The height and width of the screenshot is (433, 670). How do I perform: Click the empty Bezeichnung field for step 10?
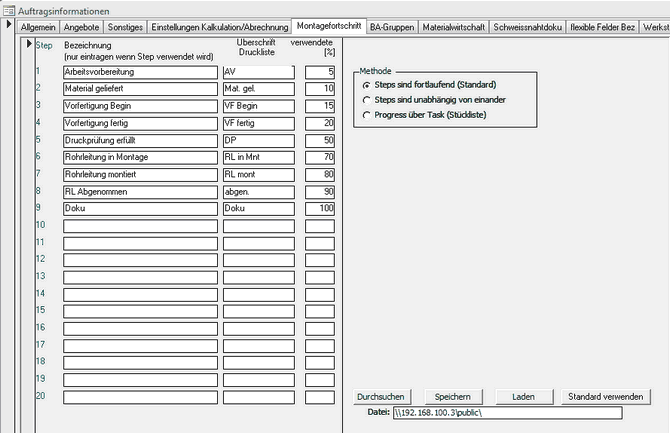pyautogui.click(x=139, y=226)
